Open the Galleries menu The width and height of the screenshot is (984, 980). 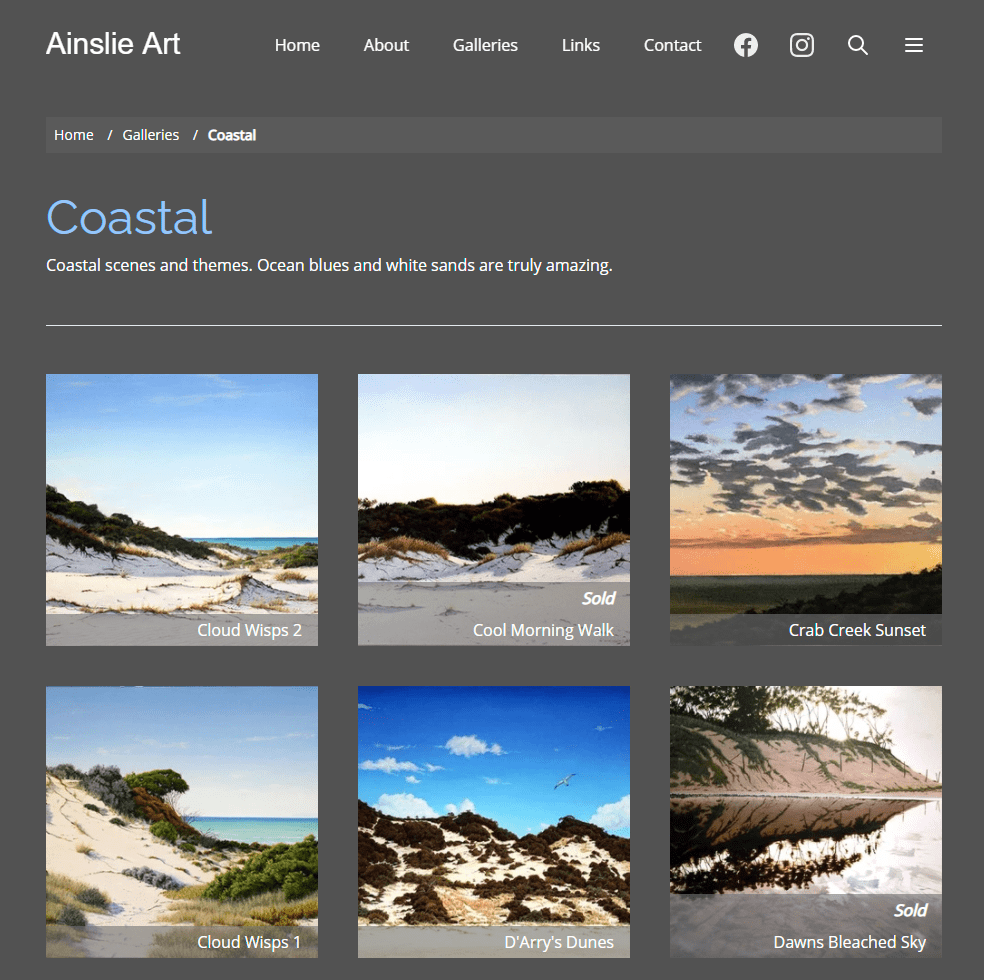click(x=484, y=45)
